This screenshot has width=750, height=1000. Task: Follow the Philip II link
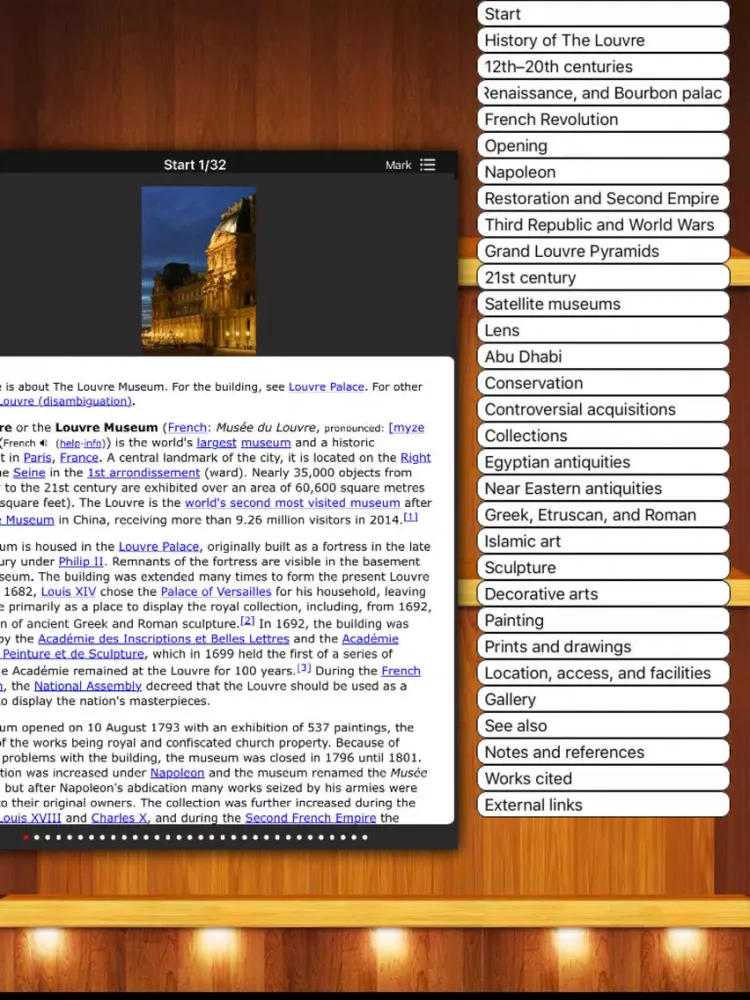(x=81, y=561)
